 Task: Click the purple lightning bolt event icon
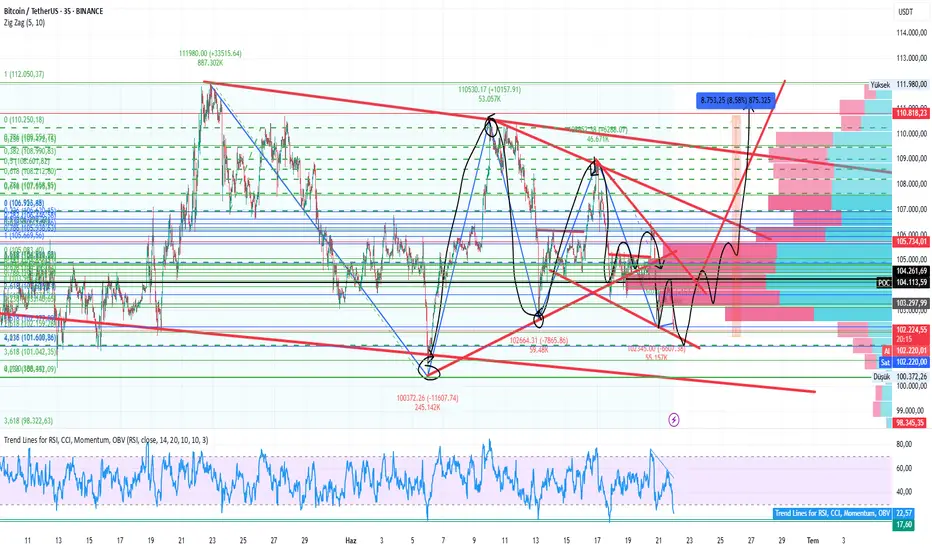click(x=673, y=420)
